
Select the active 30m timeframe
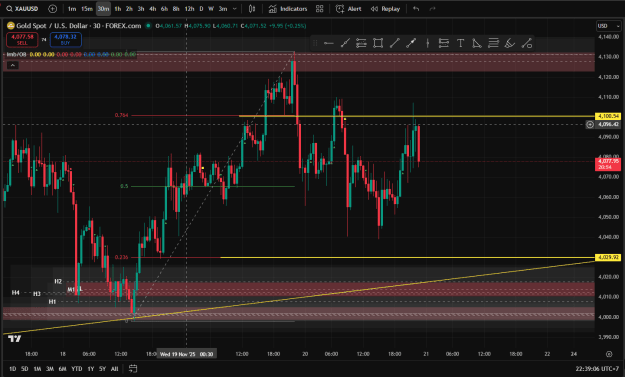pyautogui.click(x=103, y=9)
